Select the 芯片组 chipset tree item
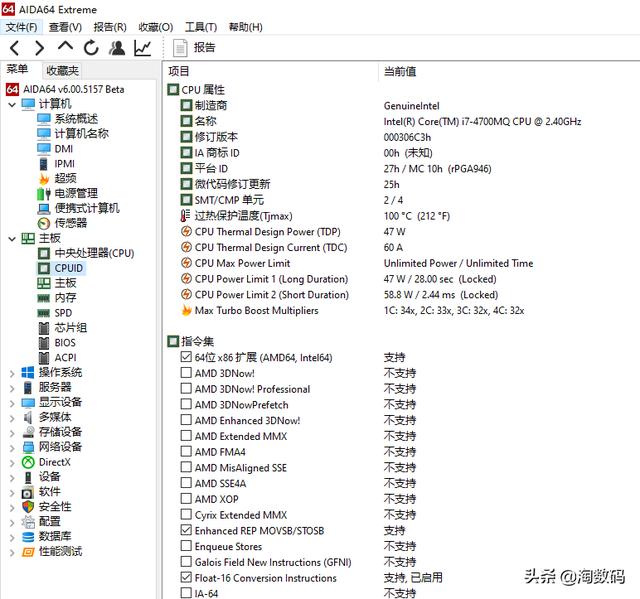The height and width of the screenshot is (599, 640). point(71,328)
